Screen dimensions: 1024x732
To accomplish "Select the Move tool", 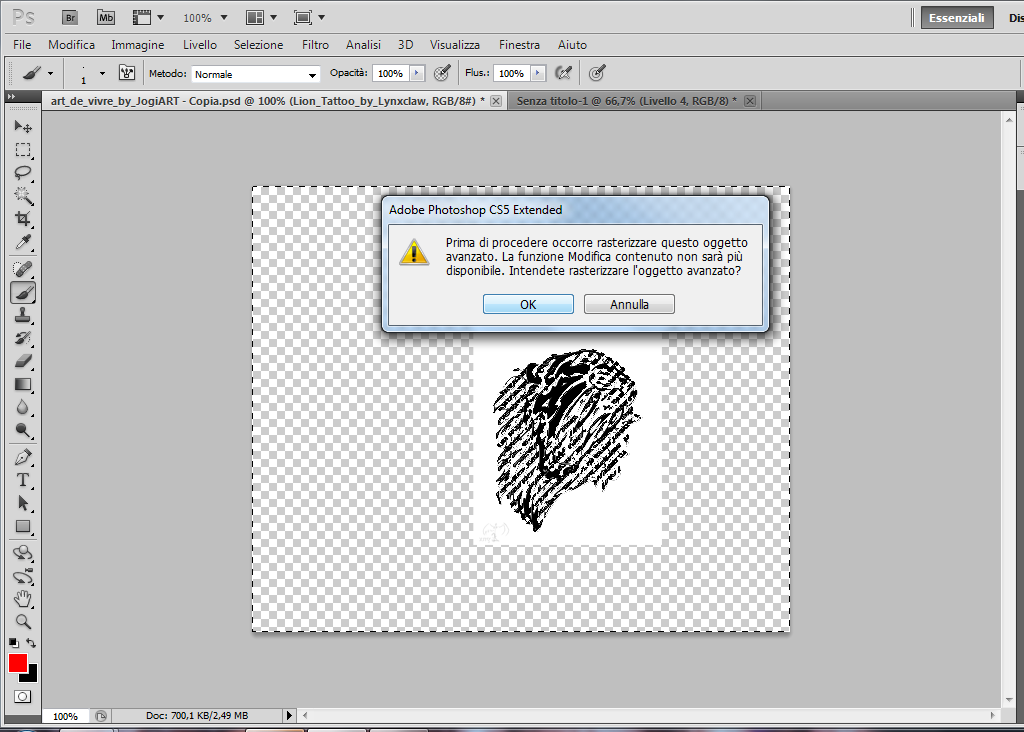I will coord(23,127).
